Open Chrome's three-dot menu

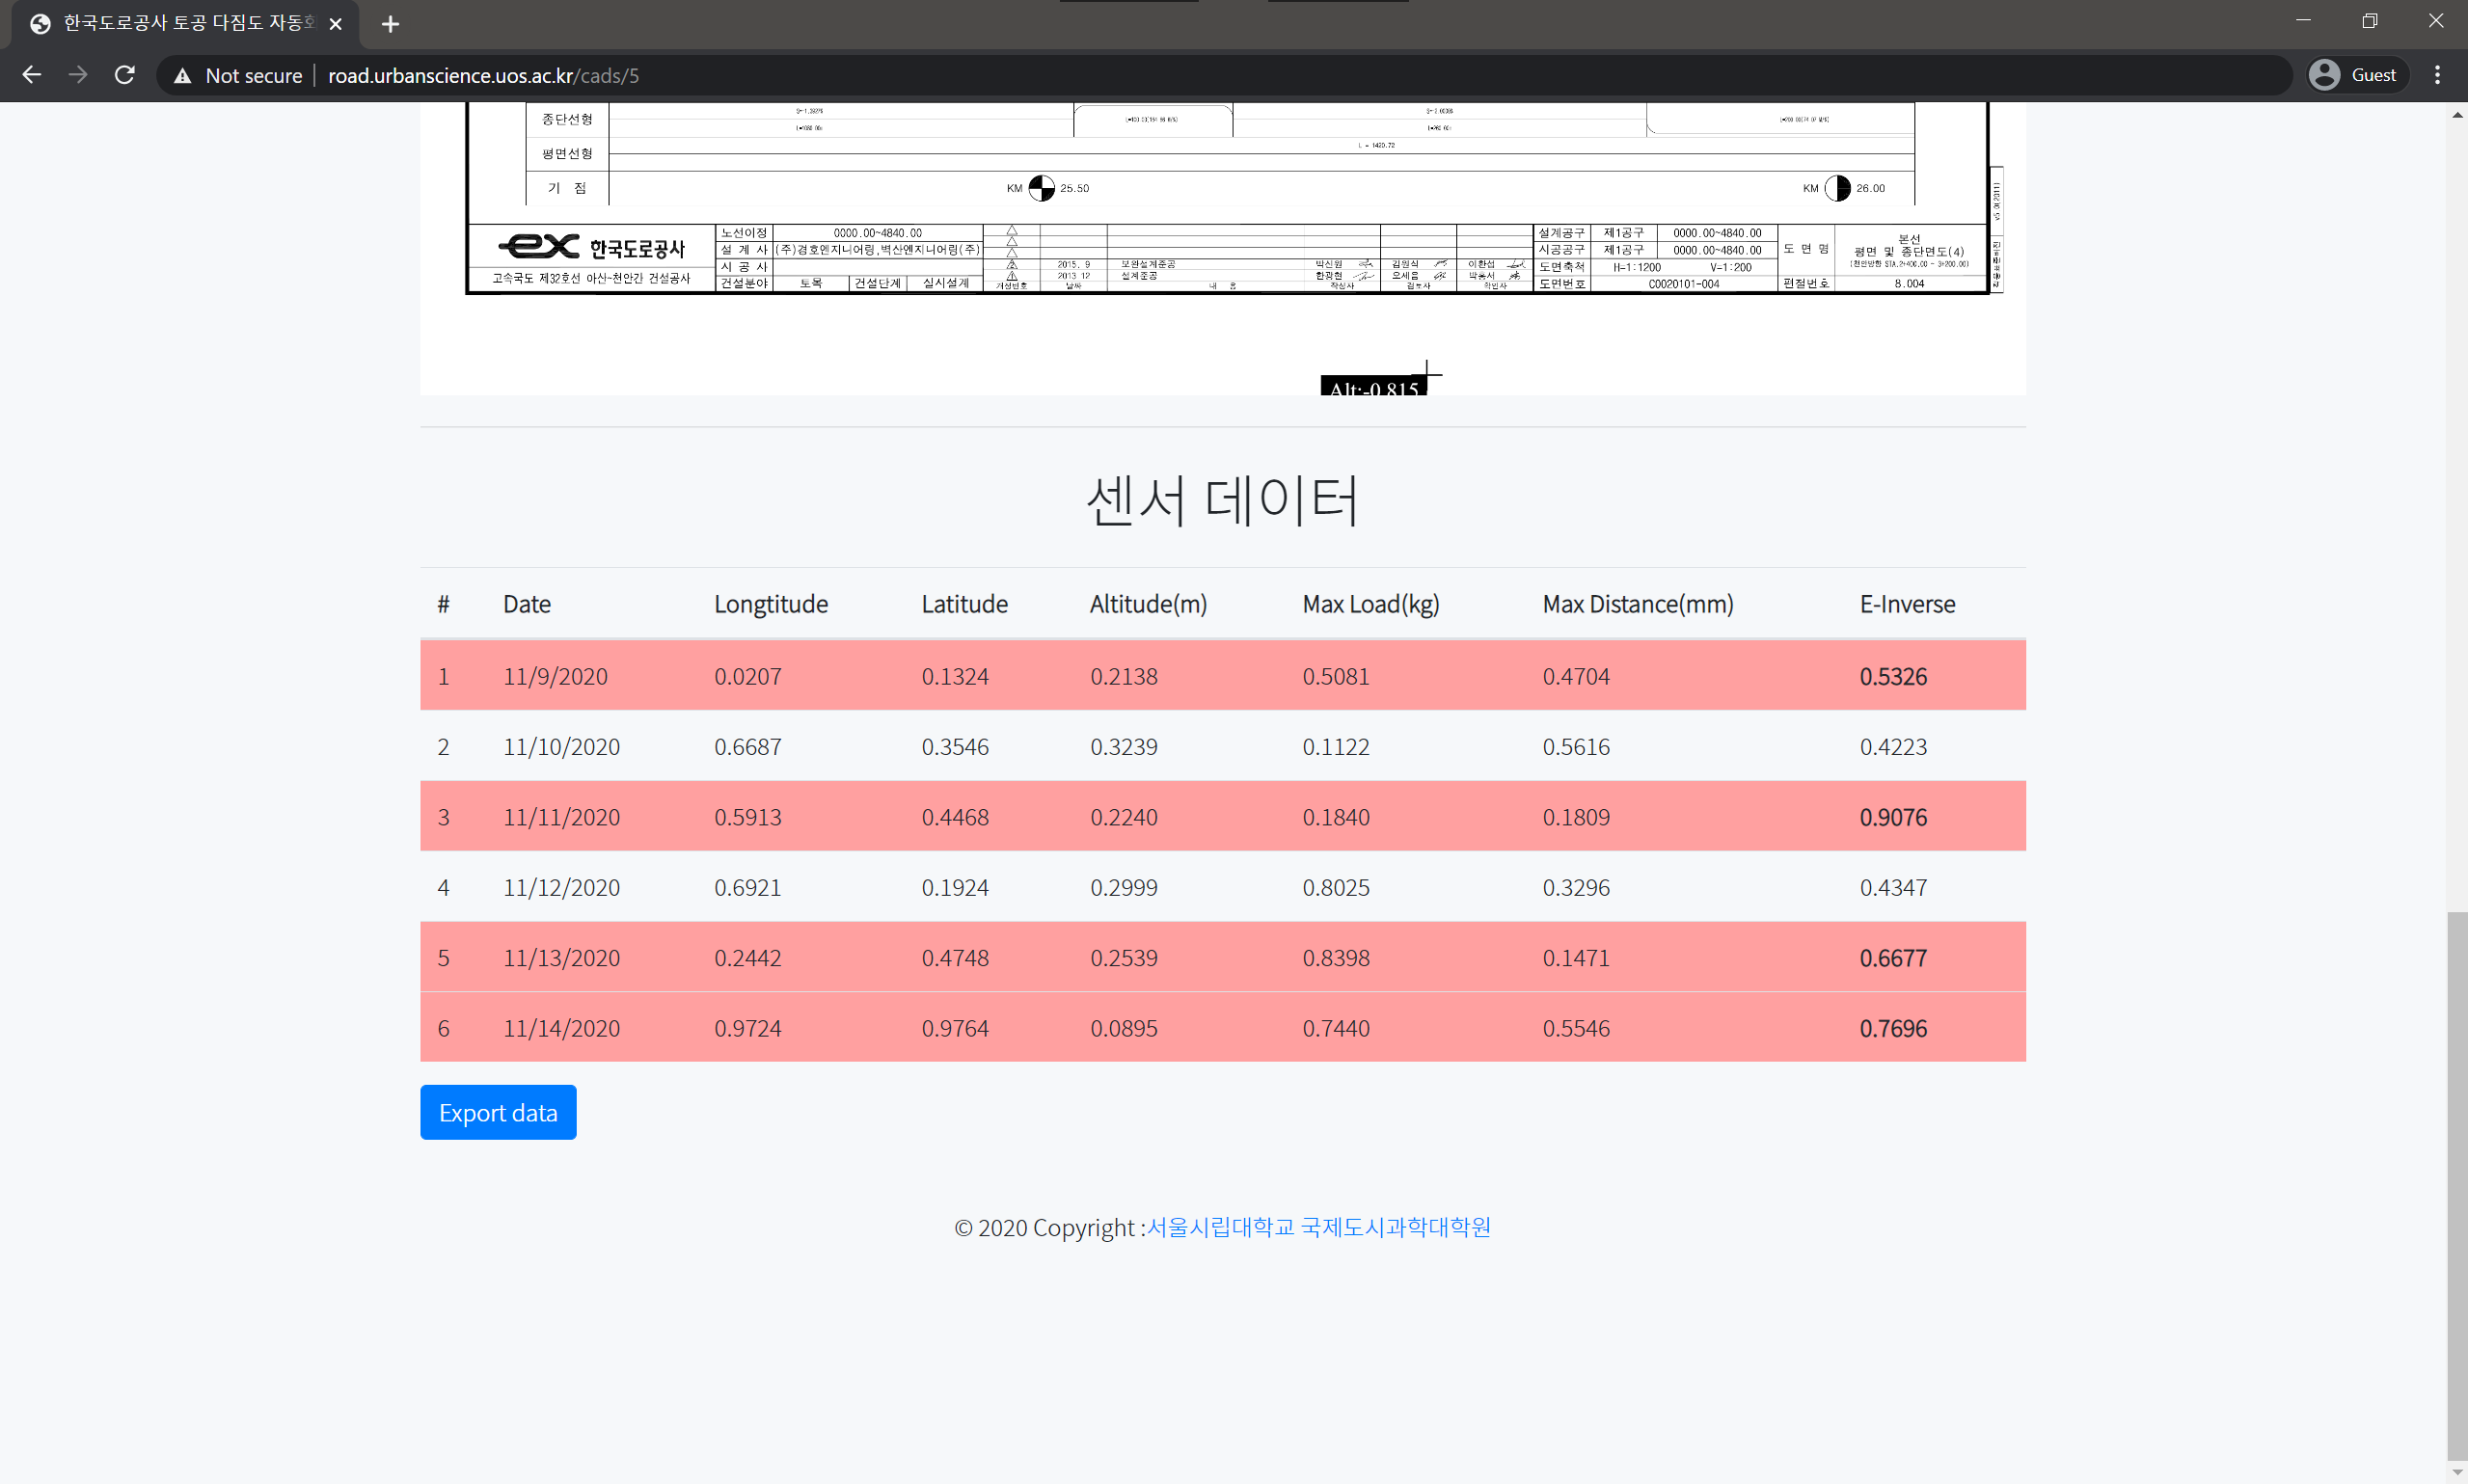[2437, 75]
